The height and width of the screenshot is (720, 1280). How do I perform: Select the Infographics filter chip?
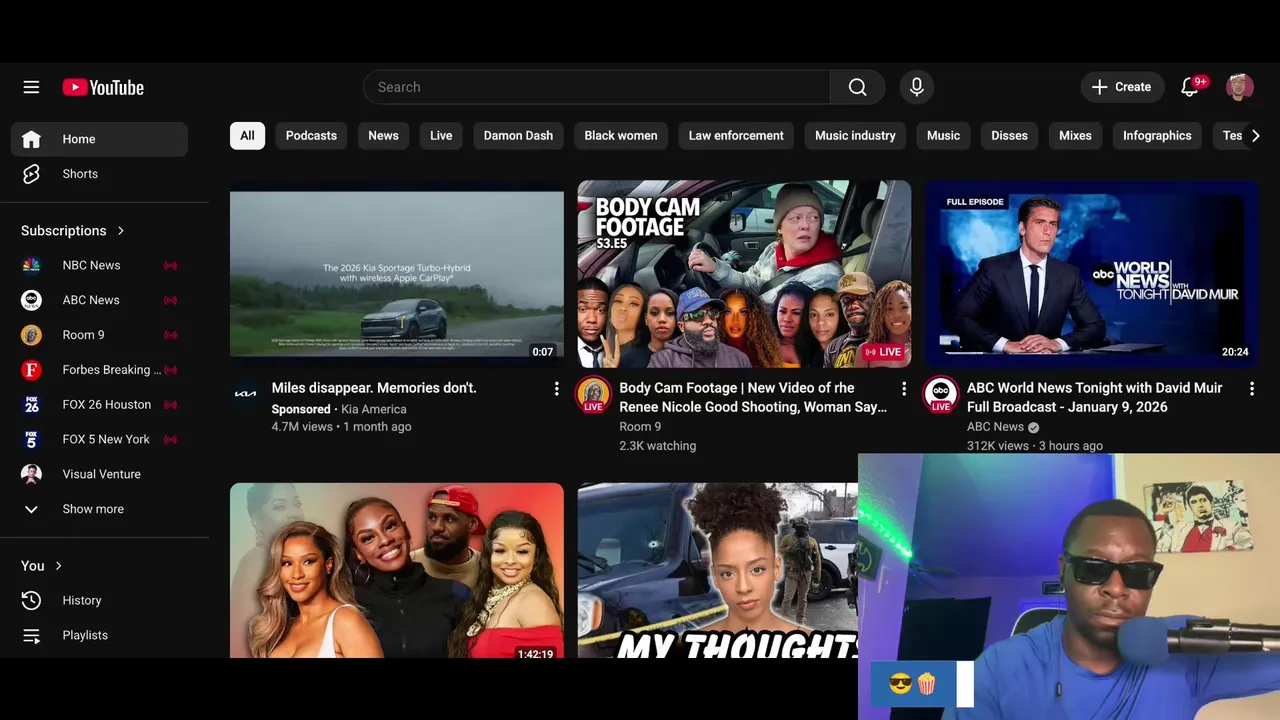pos(1157,136)
